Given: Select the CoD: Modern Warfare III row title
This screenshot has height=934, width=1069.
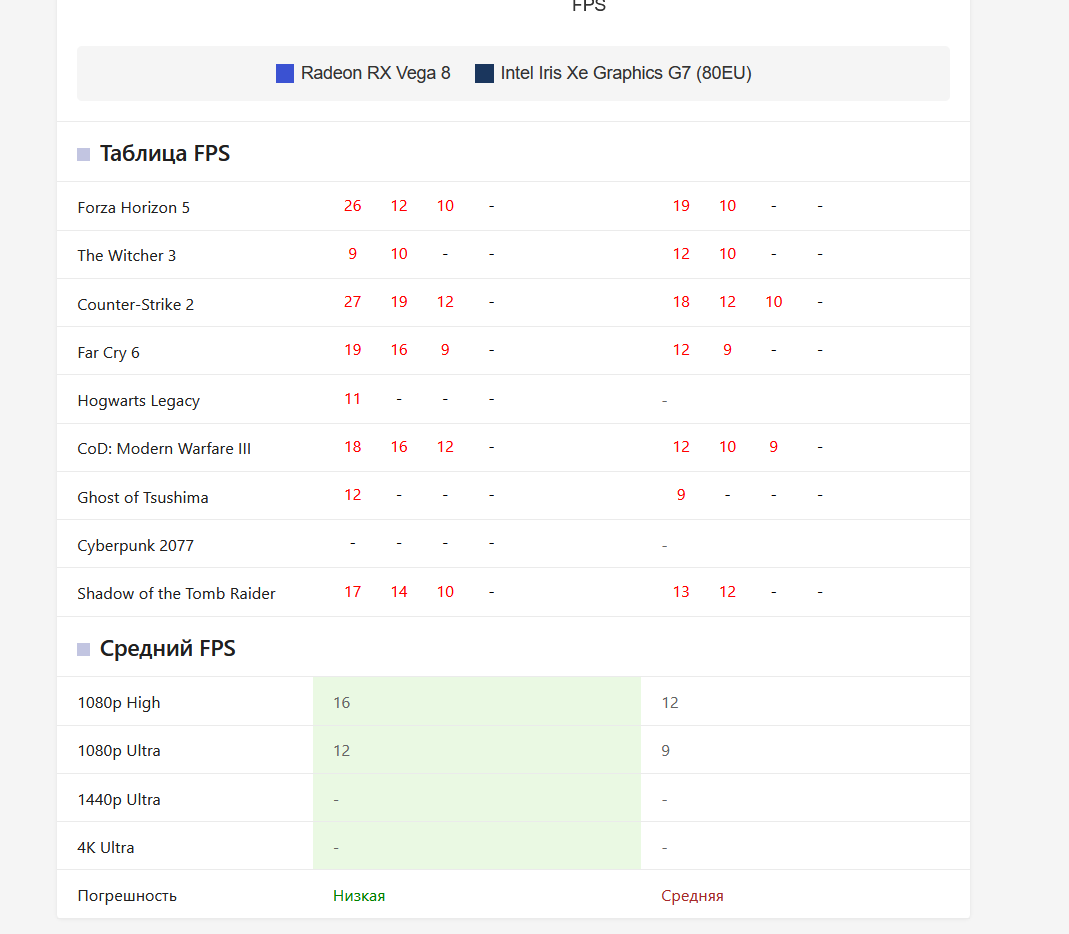Looking at the screenshot, I should (164, 449).
